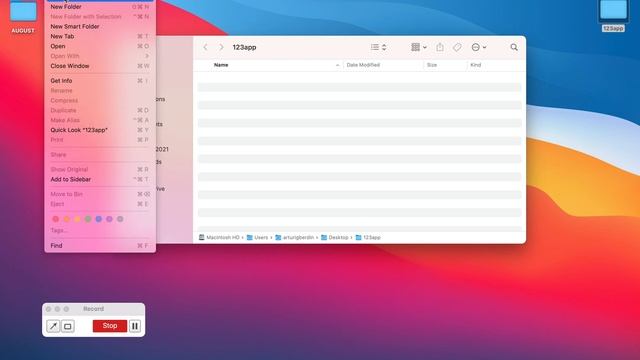
Task: Pick the green tag color dot
Action: coord(88,219)
